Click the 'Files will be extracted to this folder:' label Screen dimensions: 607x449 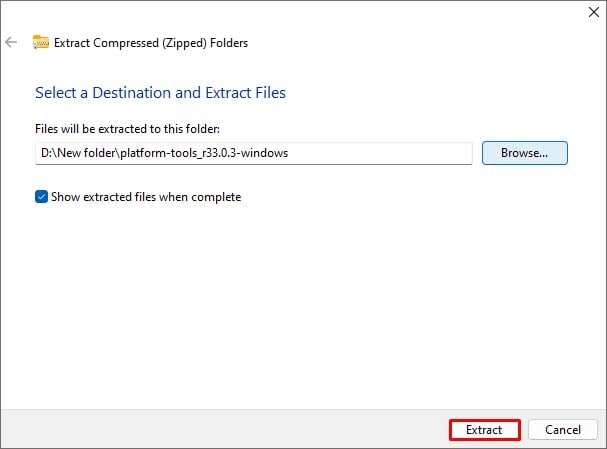click(127, 129)
